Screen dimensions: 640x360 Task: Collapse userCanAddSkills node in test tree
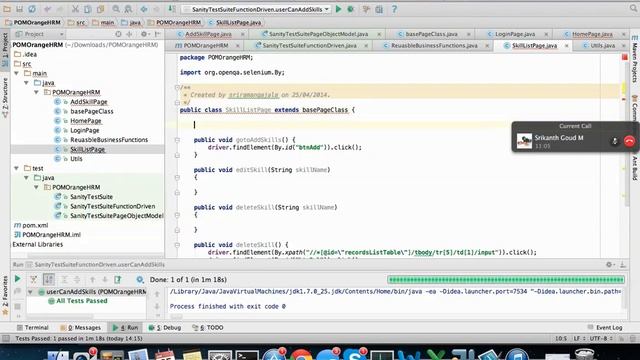[30, 292]
